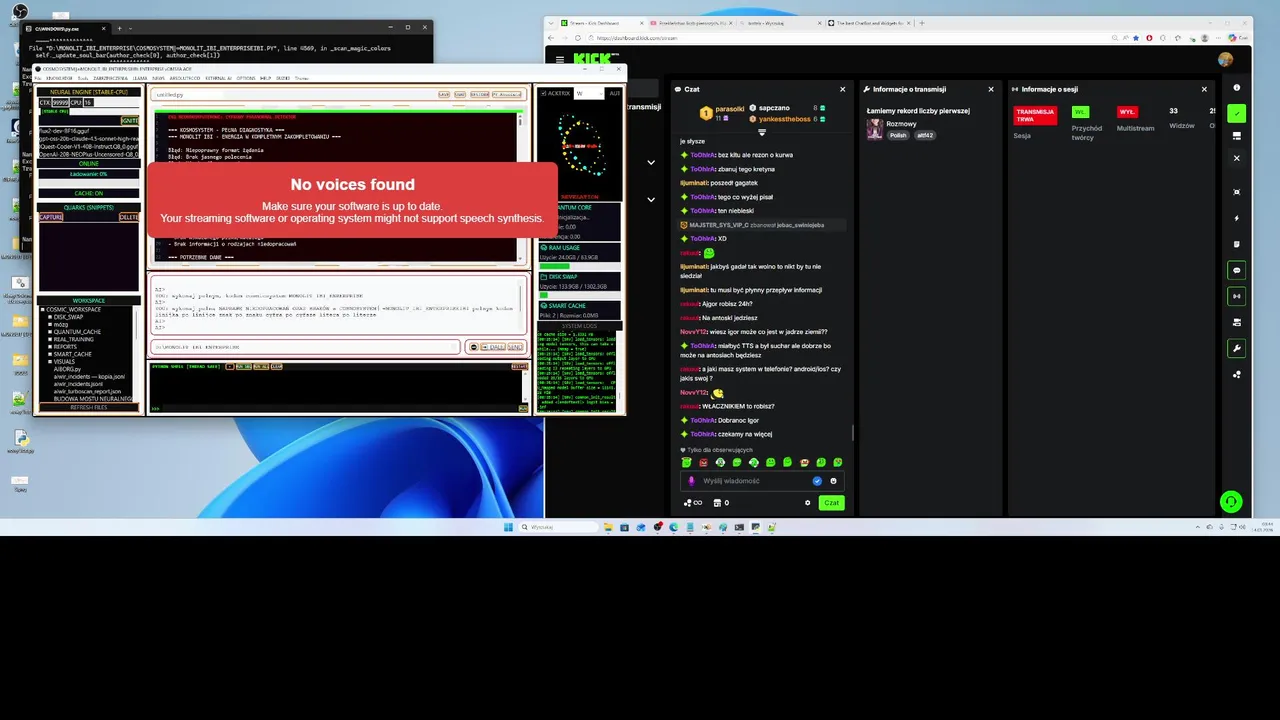Open chat settings gear icon
The width and height of the screenshot is (1280, 720).
pyautogui.click(x=808, y=503)
